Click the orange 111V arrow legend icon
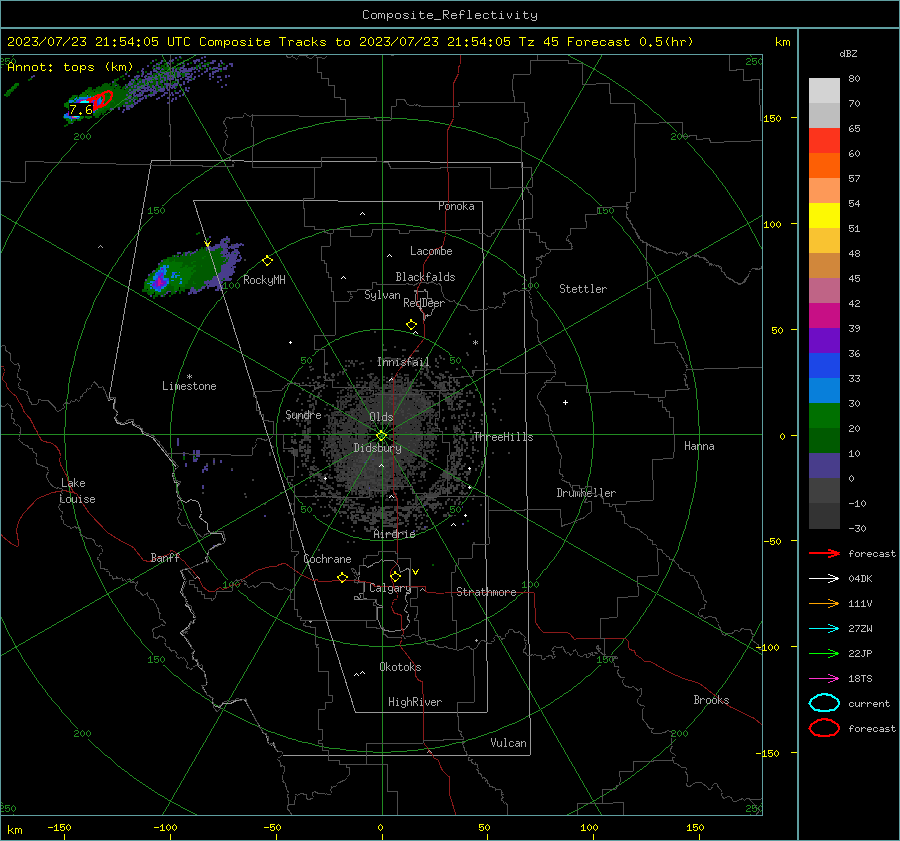Screen dimensions: 900x841 pyautogui.click(x=824, y=603)
